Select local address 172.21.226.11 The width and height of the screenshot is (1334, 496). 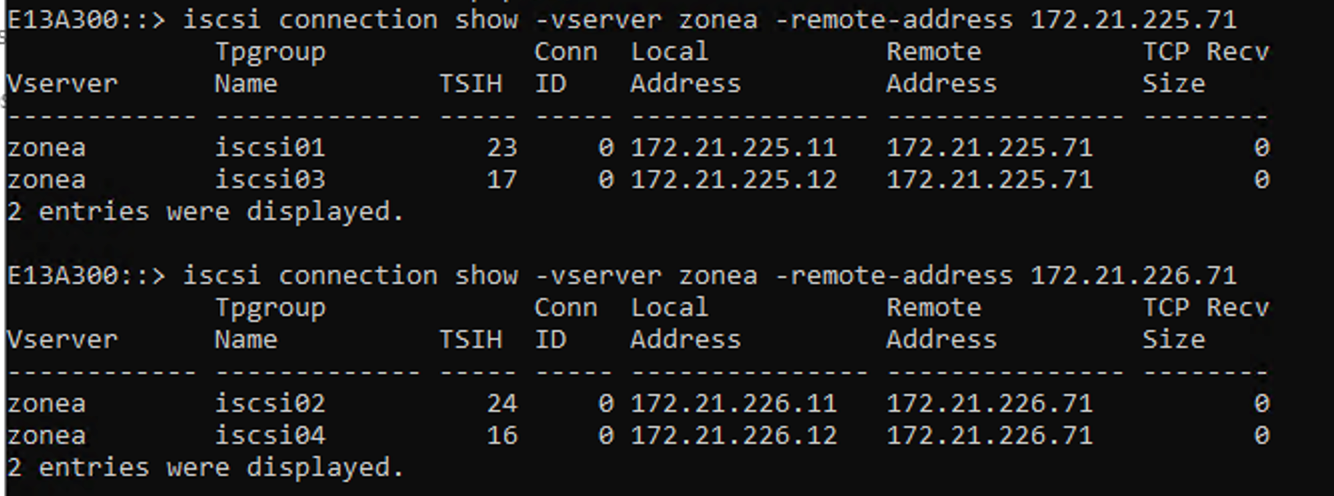(733, 404)
